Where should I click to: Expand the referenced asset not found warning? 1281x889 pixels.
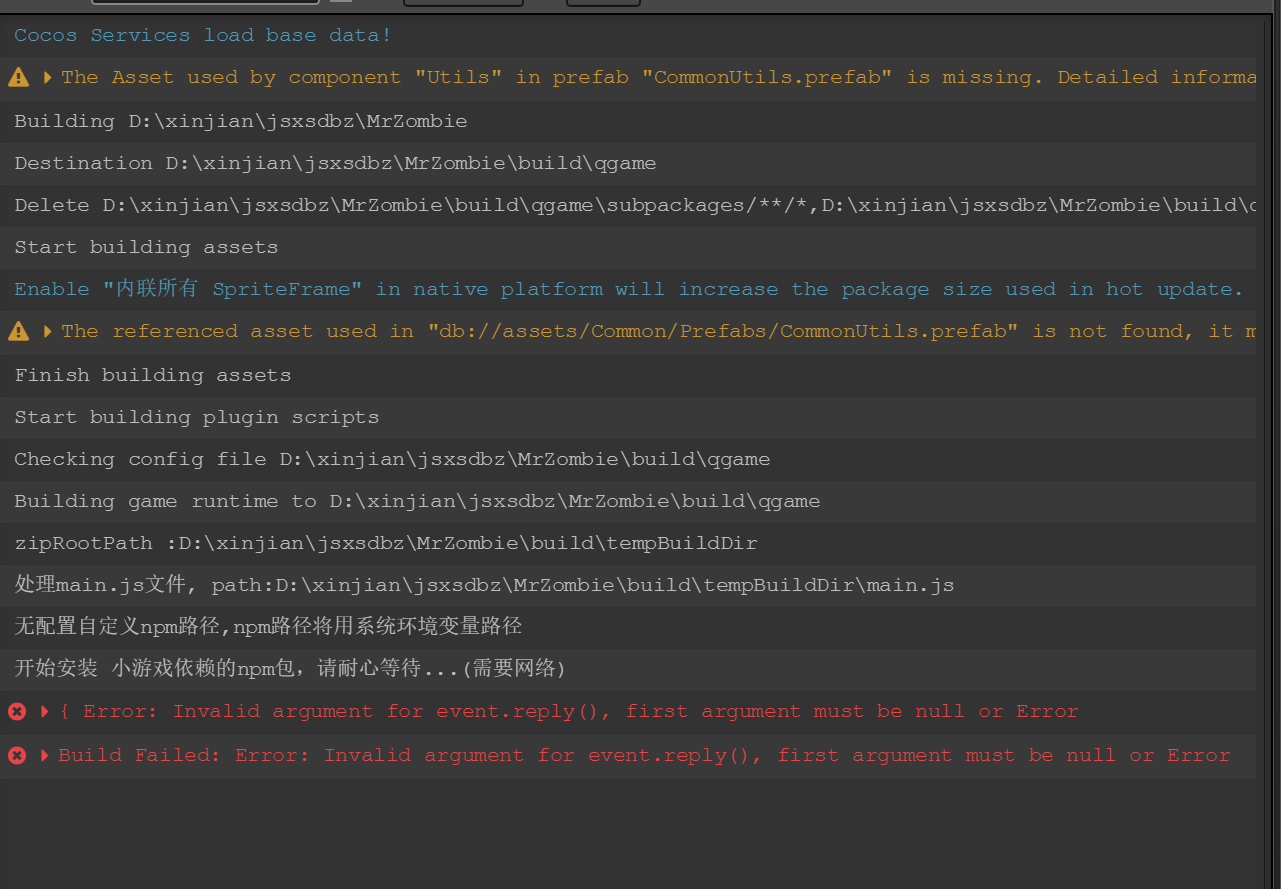pyautogui.click(x=47, y=331)
